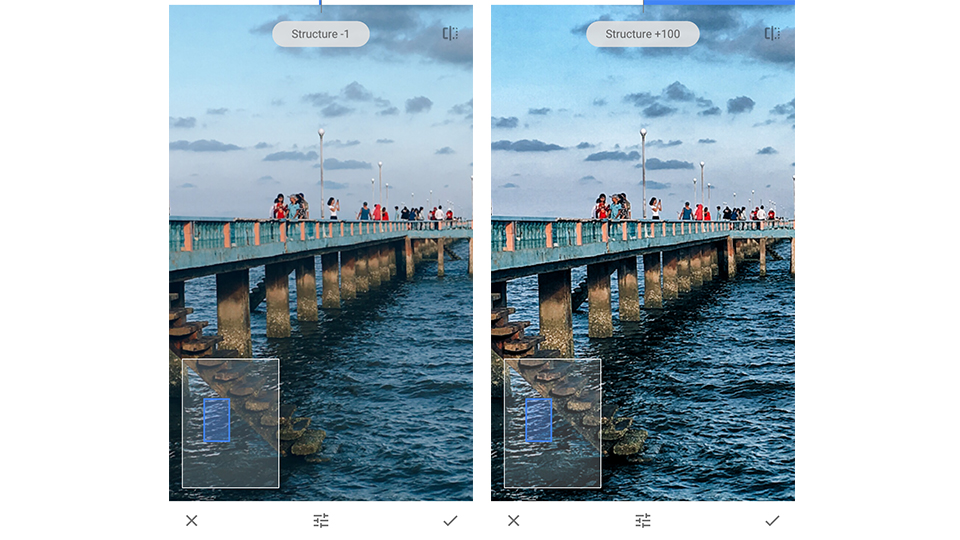Click the Structure +100 value label
960x540 pixels.
click(x=643, y=34)
